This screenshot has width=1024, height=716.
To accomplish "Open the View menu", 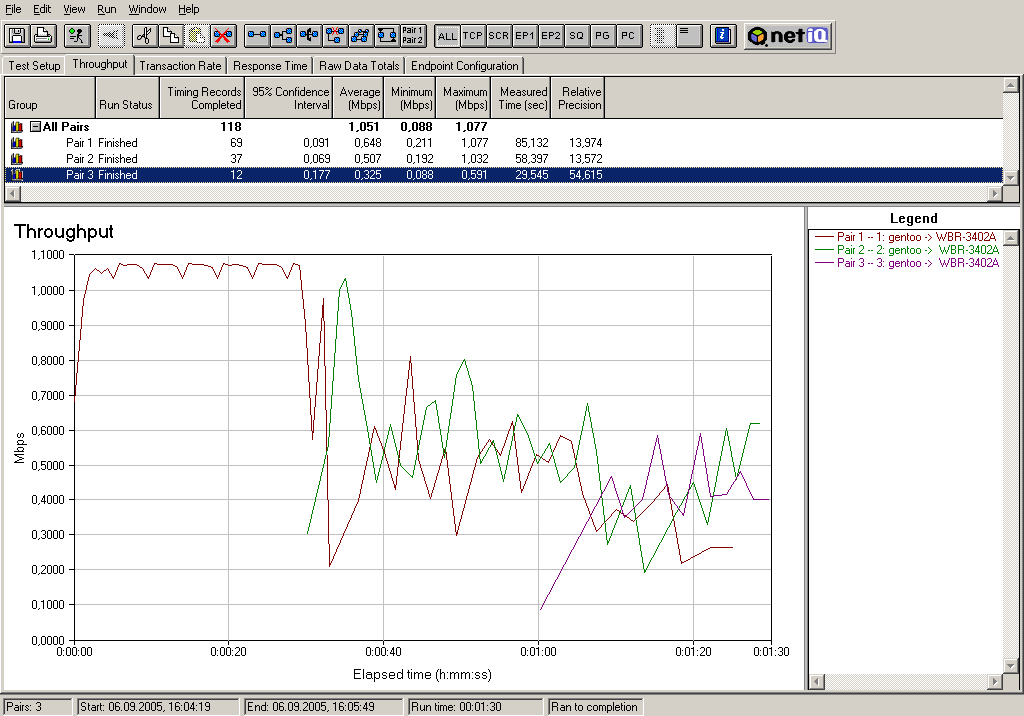I will click(x=74, y=9).
